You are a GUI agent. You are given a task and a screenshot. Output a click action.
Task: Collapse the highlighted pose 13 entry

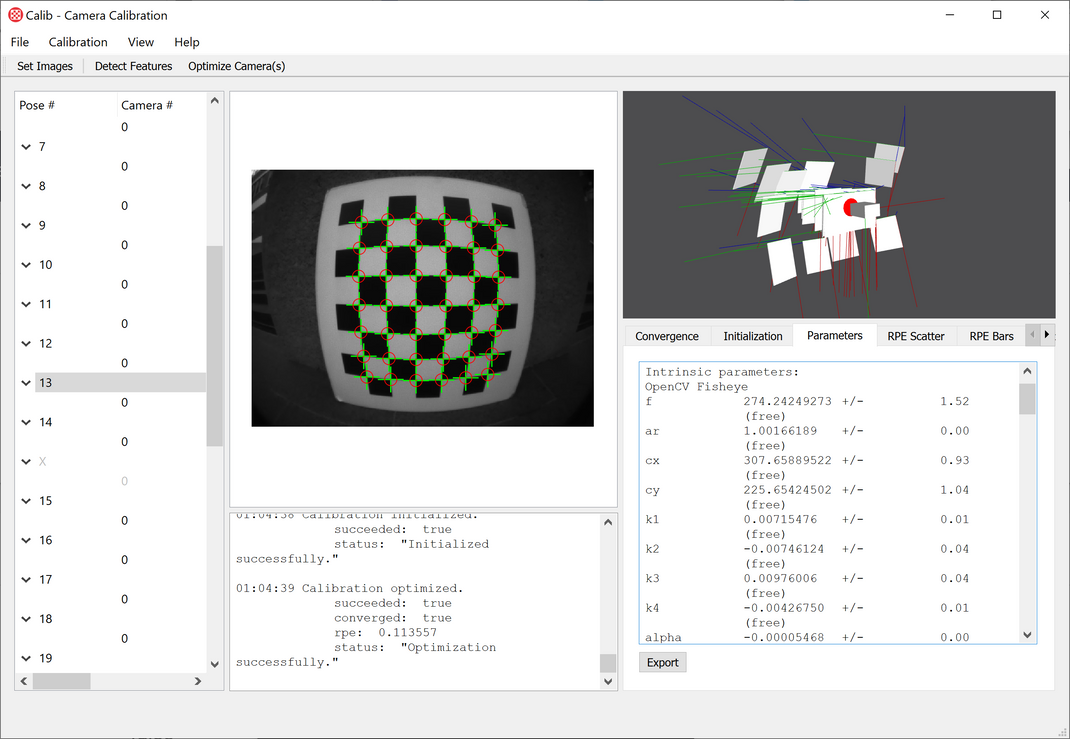coord(25,382)
